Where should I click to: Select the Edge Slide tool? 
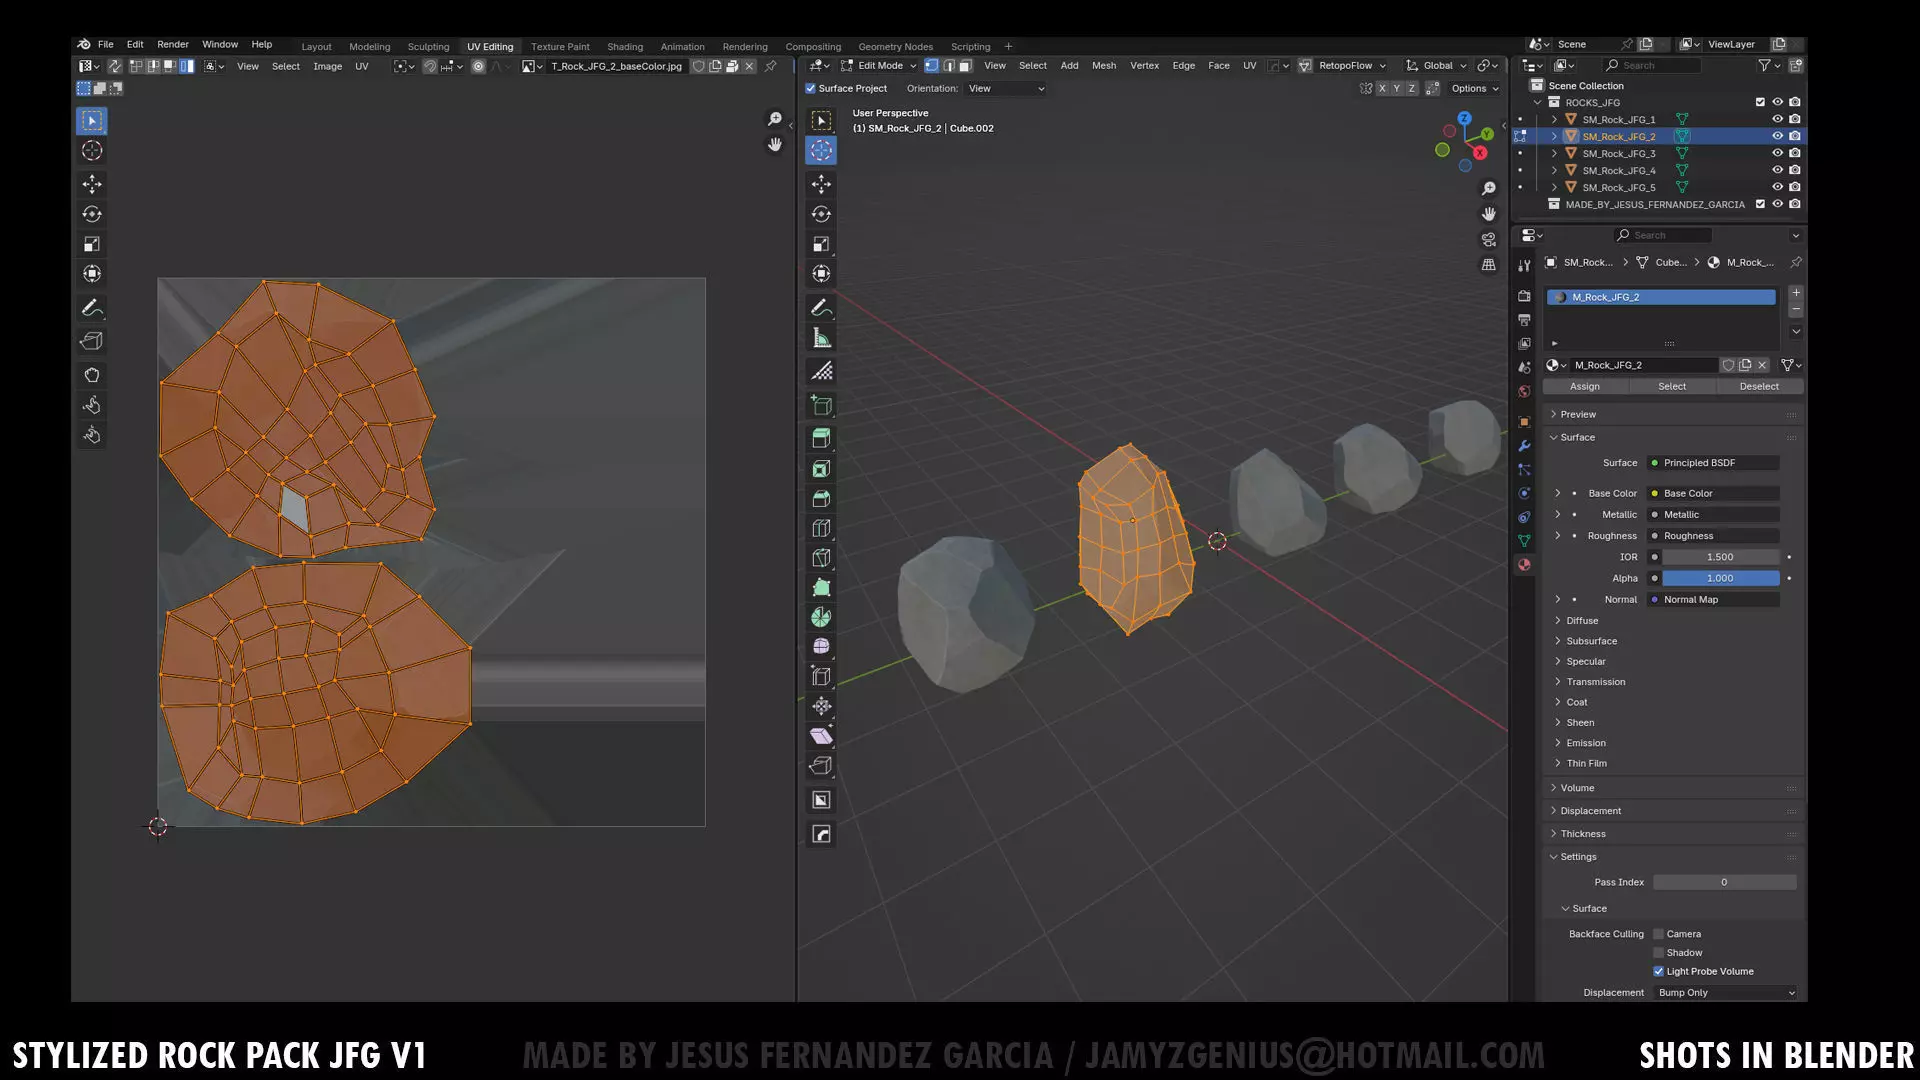pos(821,676)
